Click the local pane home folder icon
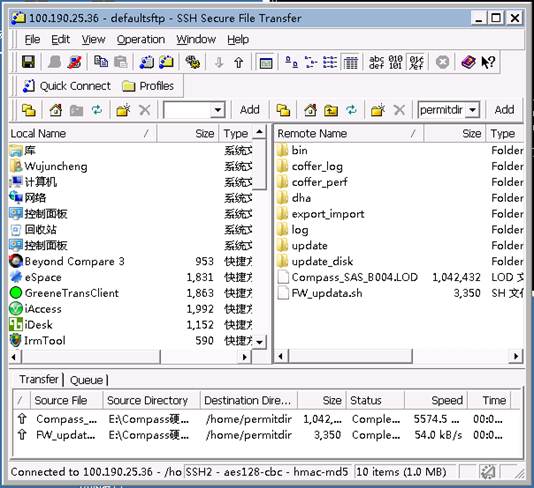 (56, 110)
